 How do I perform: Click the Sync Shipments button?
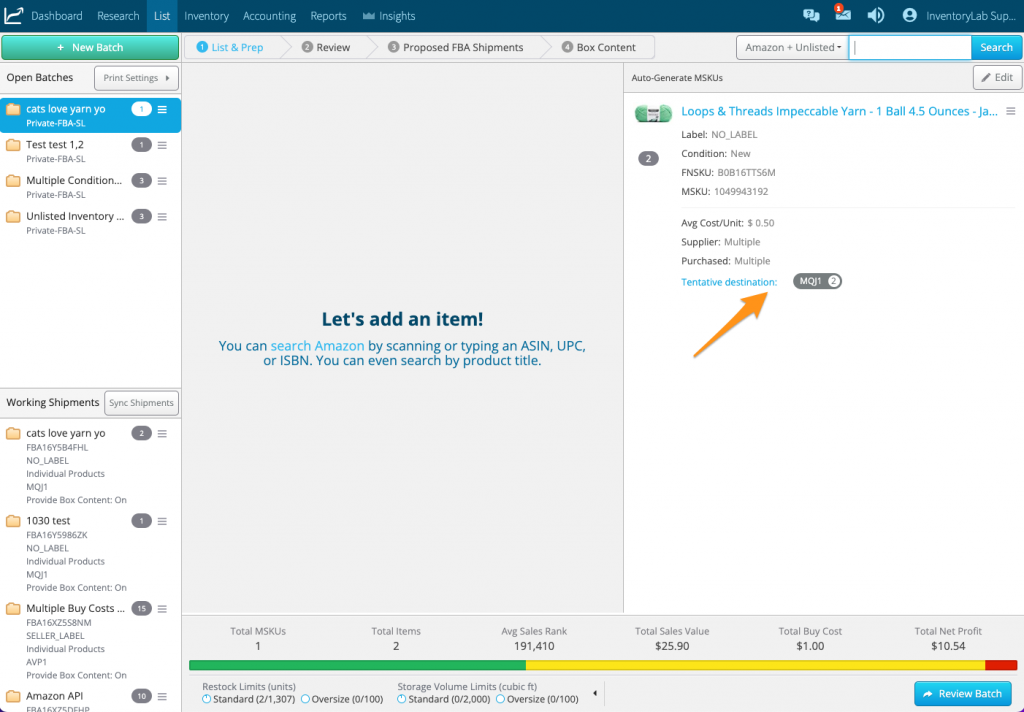[x=142, y=403]
